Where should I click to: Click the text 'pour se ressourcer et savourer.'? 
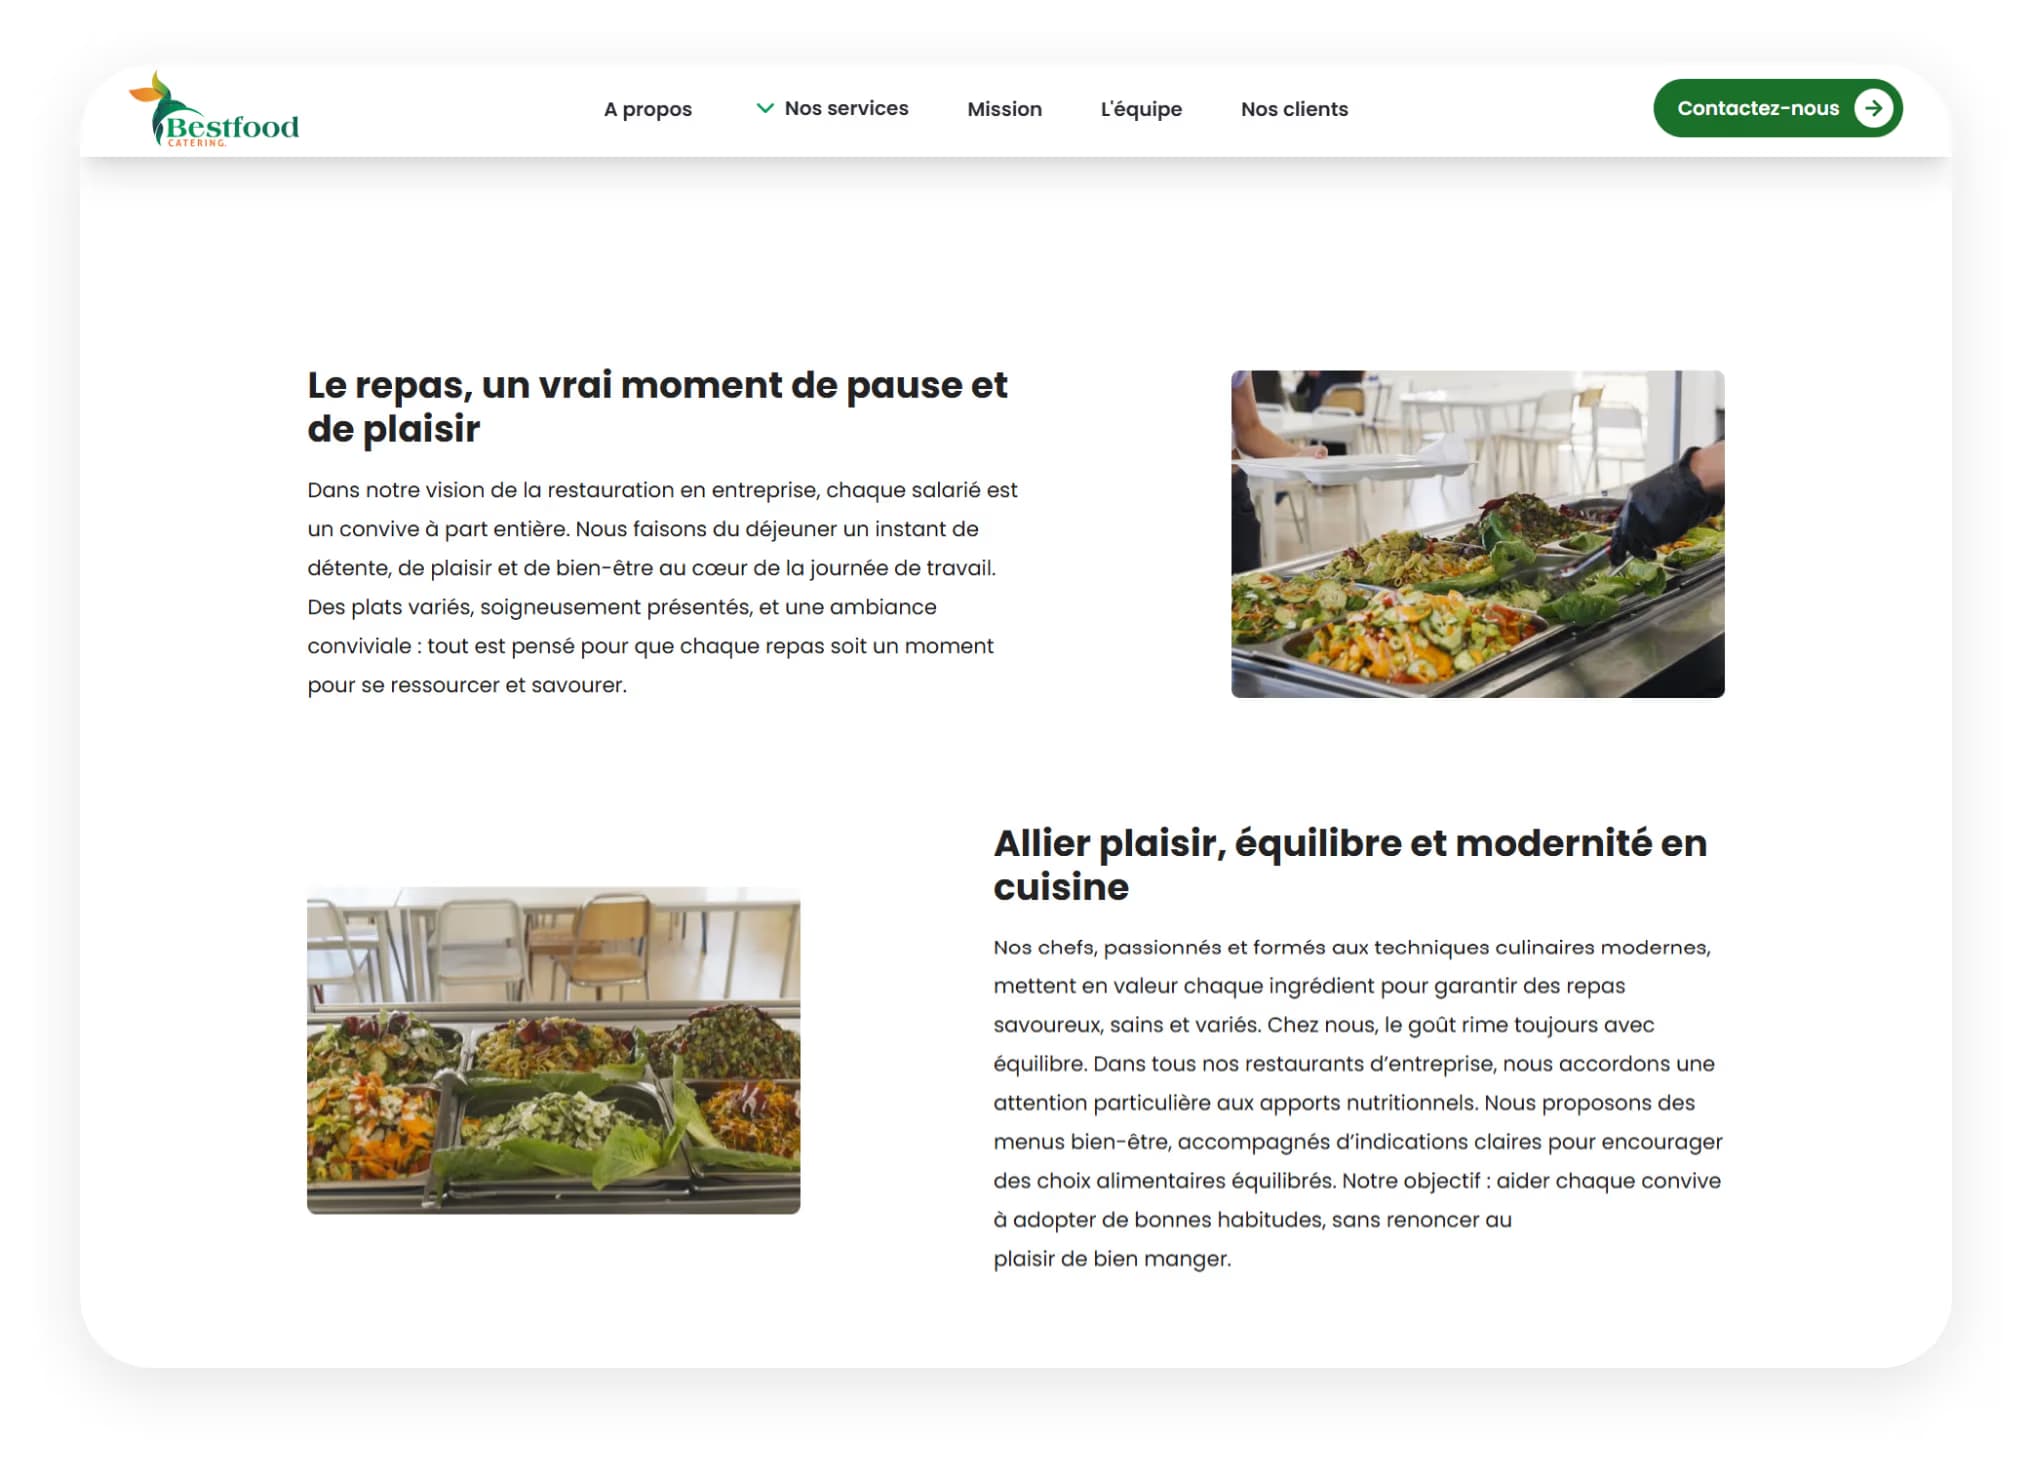coord(467,685)
